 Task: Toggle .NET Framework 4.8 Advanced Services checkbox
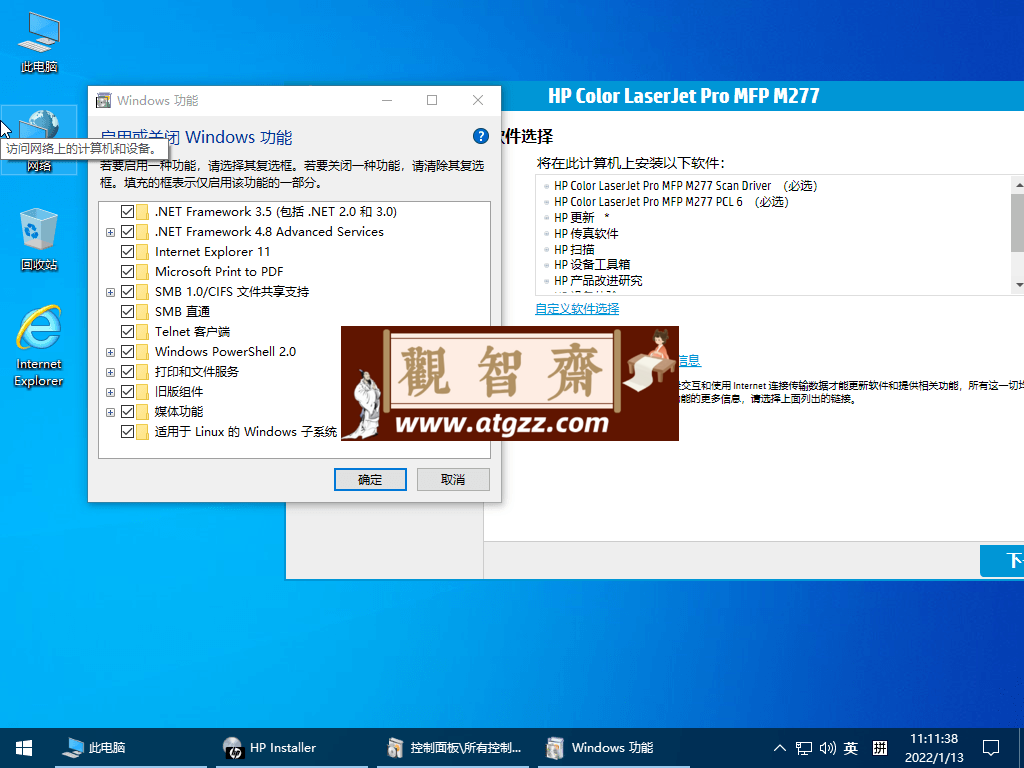(x=127, y=231)
